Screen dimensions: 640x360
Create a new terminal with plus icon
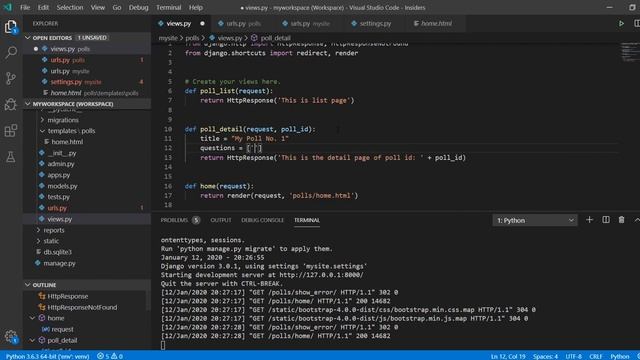point(589,220)
